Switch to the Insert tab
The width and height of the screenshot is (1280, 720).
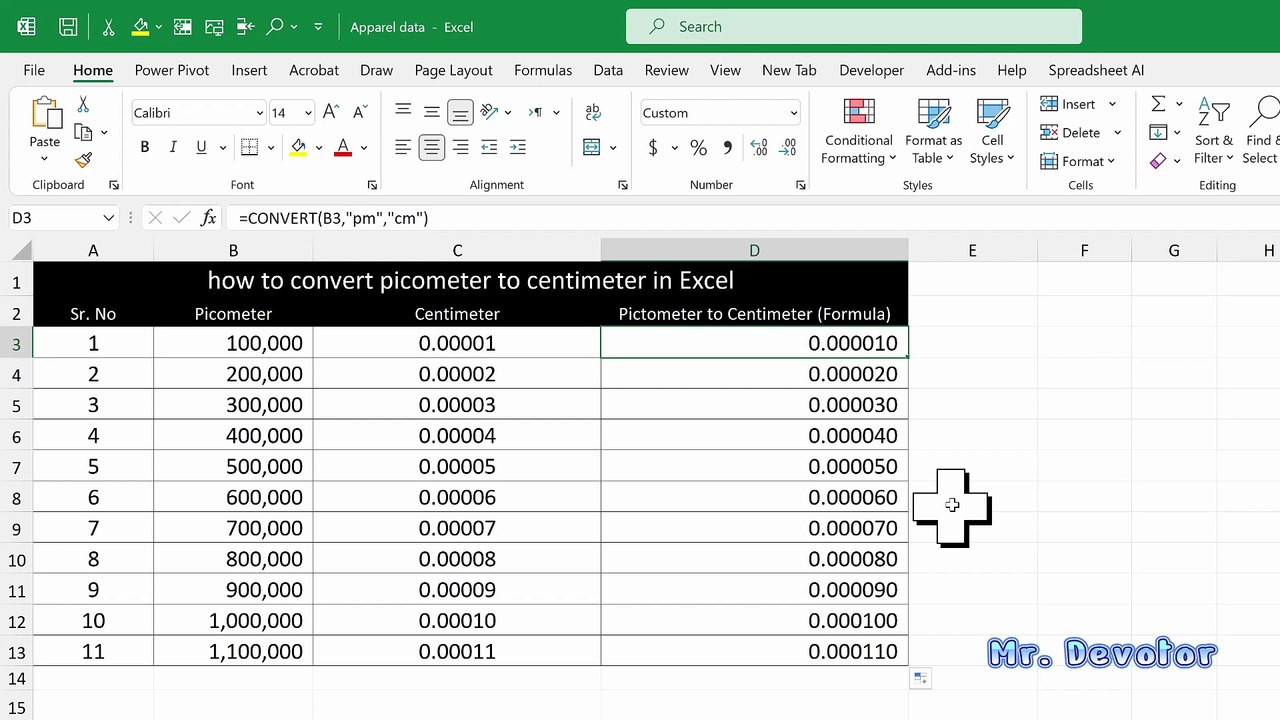249,70
